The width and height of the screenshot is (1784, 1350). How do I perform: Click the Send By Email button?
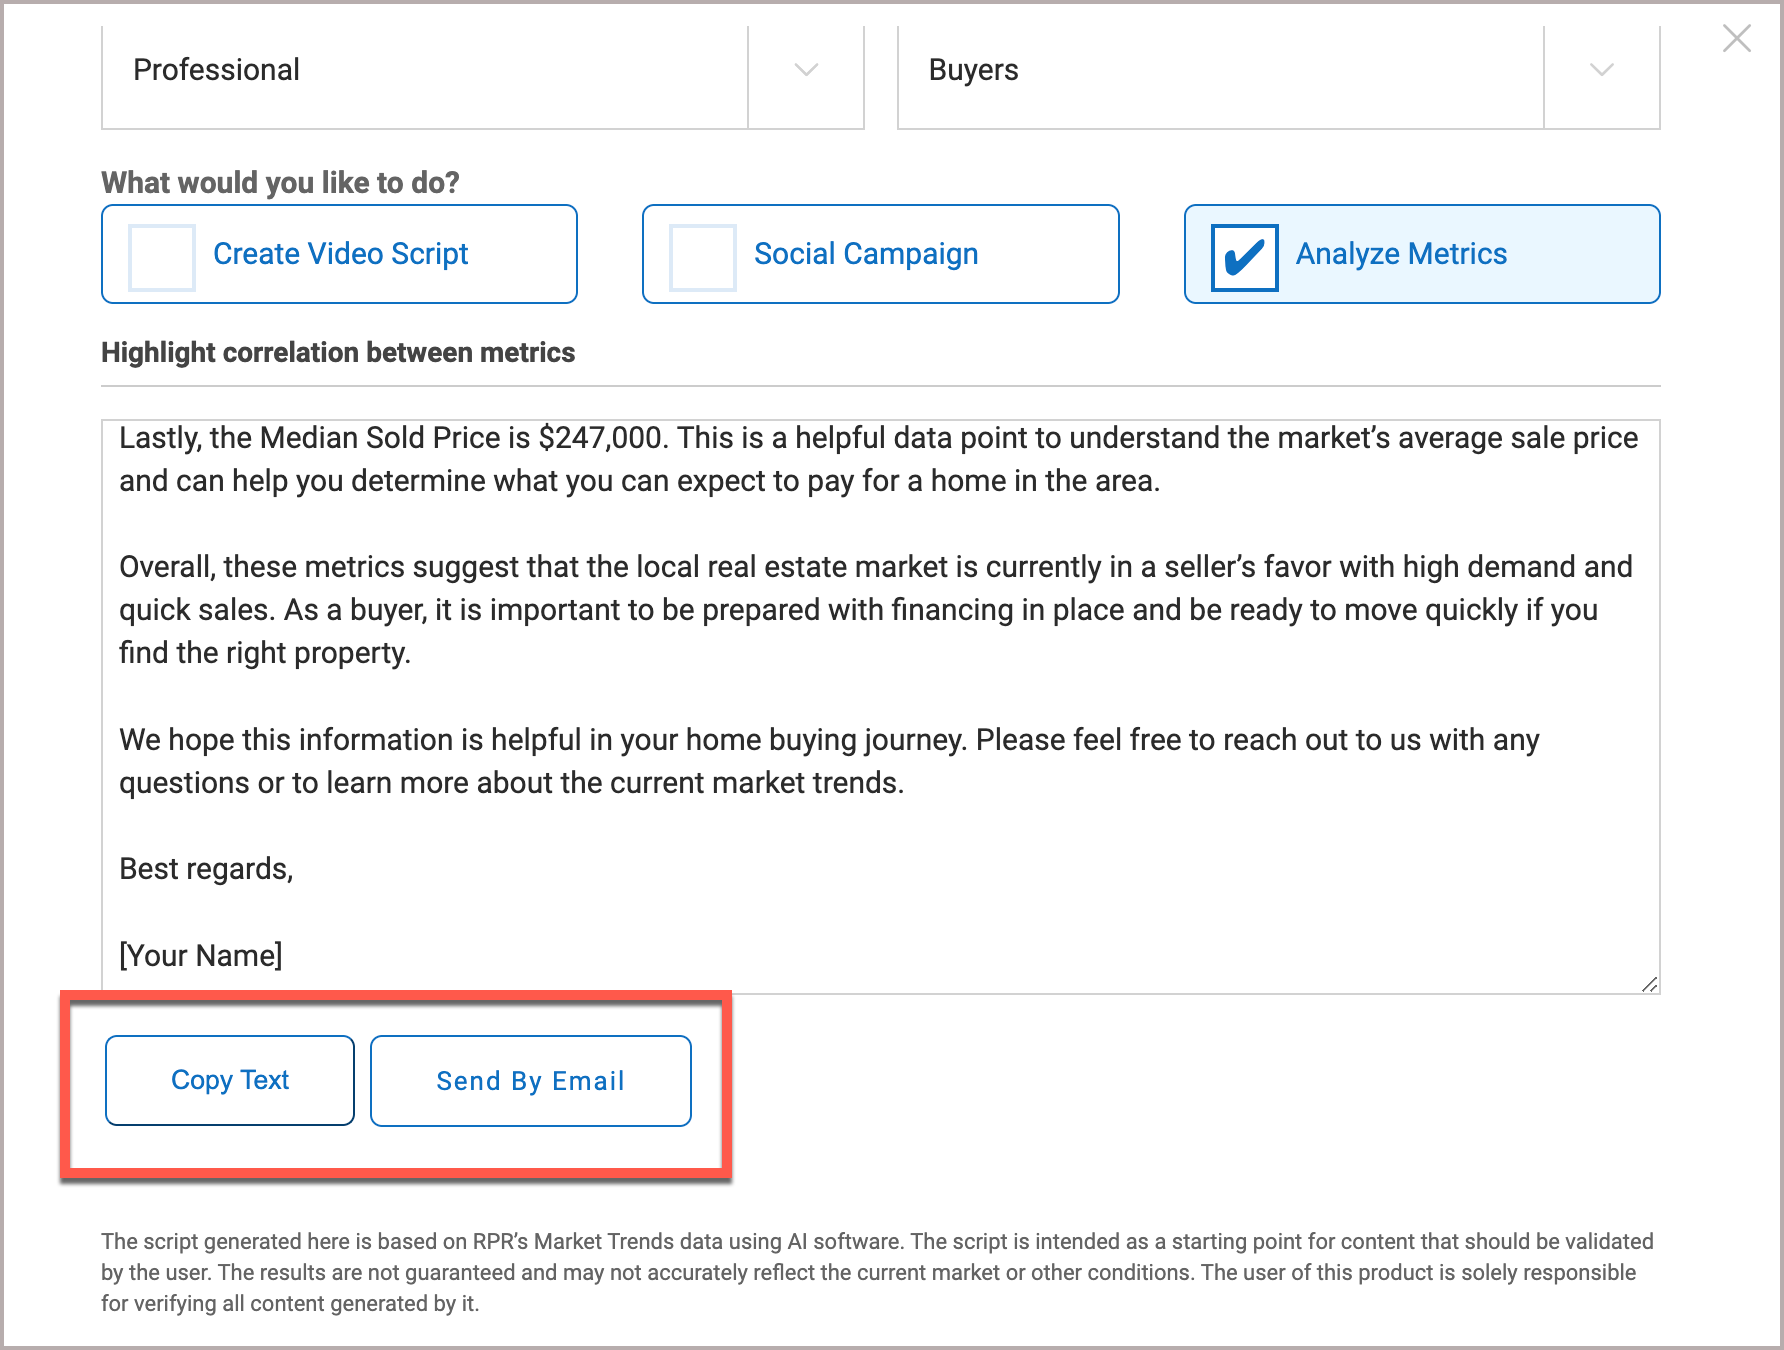[x=530, y=1081]
